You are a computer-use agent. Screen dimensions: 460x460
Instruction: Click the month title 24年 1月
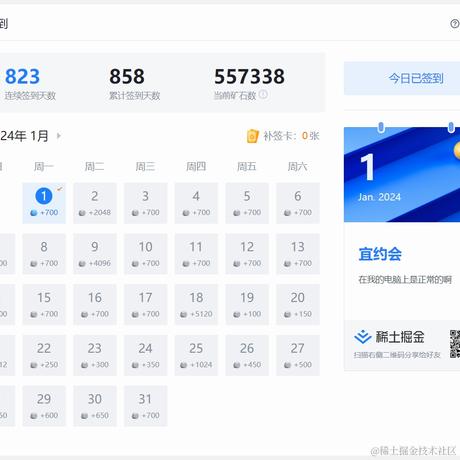(x=24, y=136)
